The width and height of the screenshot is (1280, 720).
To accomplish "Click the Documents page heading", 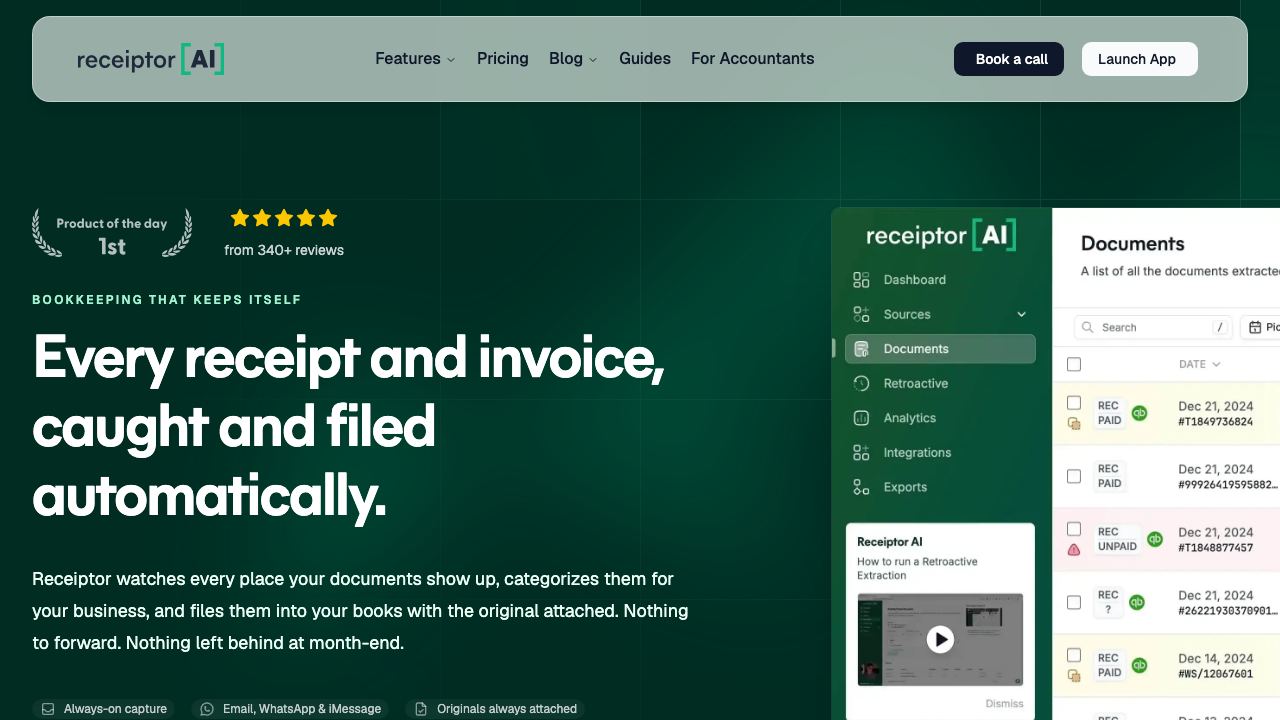I will [x=1133, y=243].
